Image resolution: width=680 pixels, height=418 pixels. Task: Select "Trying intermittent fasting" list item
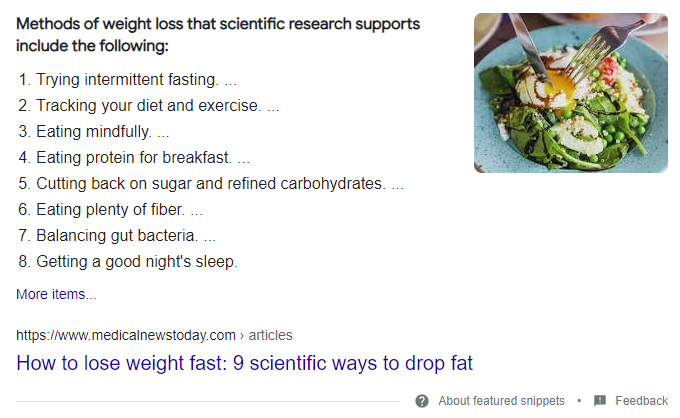point(126,79)
